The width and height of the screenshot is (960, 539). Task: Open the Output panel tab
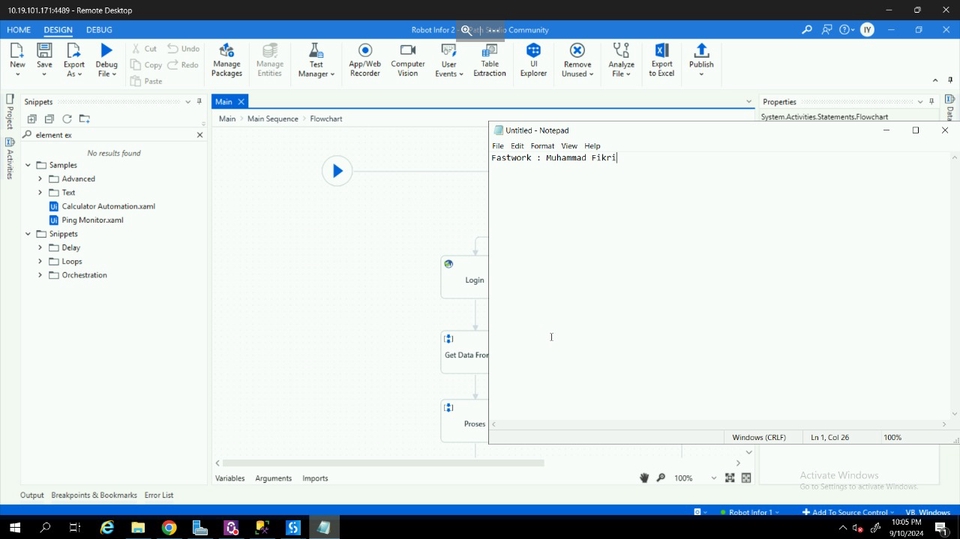pos(32,495)
